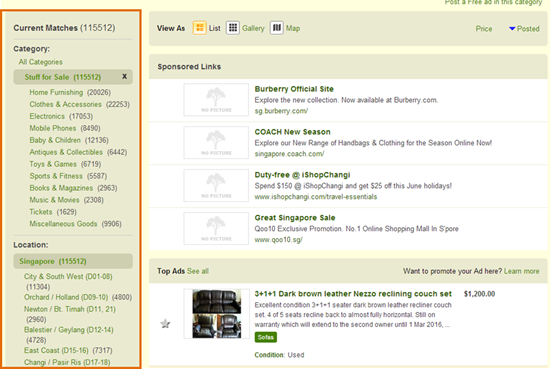Viewport: 550px width, 369px height.
Task: Click Burberry ad placeholder thumbnail
Action: (x=216, y=100)
